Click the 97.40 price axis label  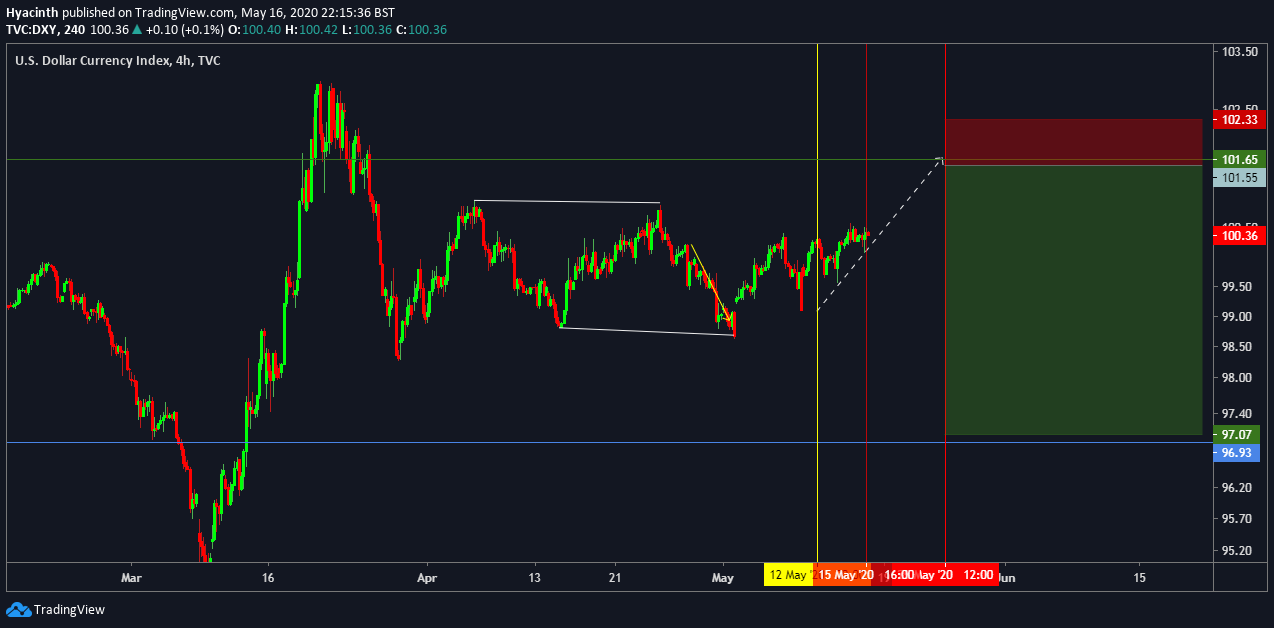click(x=1239, y=414)
